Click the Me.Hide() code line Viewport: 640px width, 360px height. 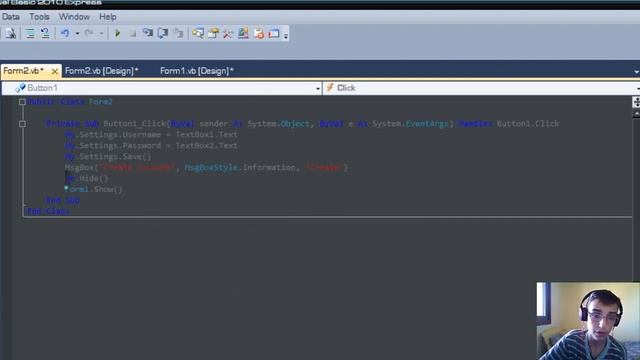87,179
